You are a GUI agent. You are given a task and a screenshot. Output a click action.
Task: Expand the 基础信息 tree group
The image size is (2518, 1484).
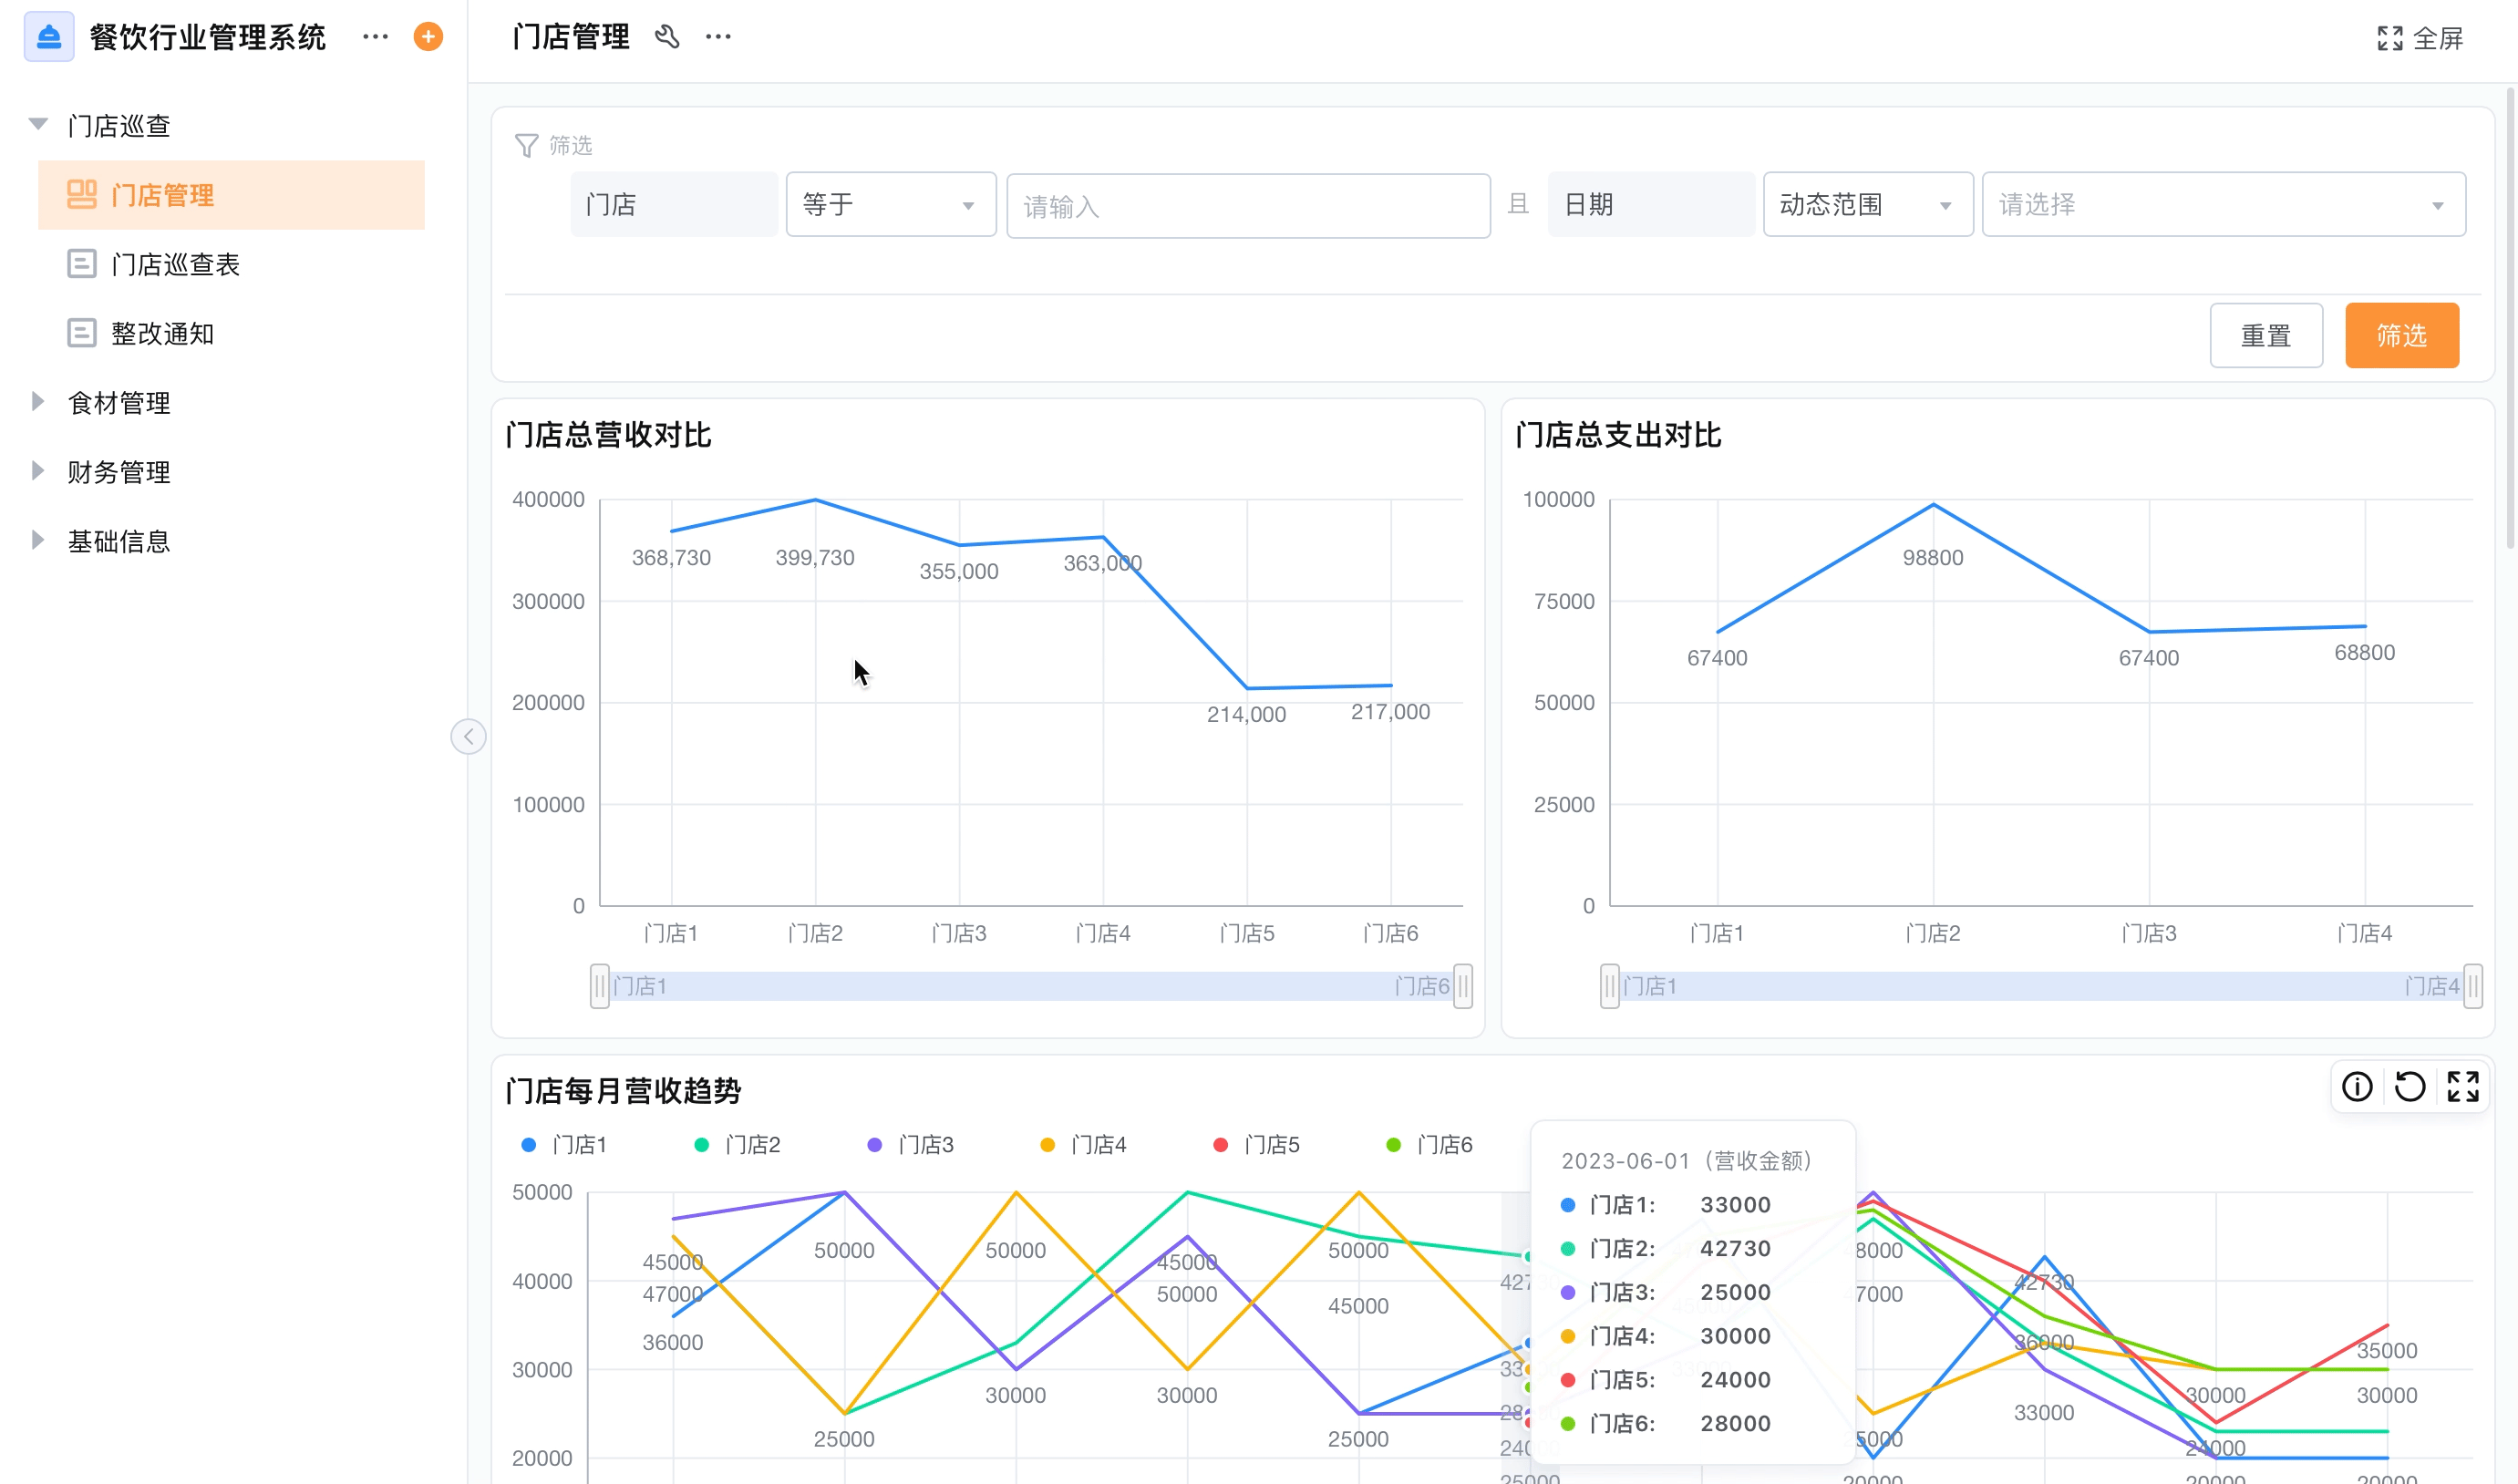pyautogui.click(x=38, y=541)
